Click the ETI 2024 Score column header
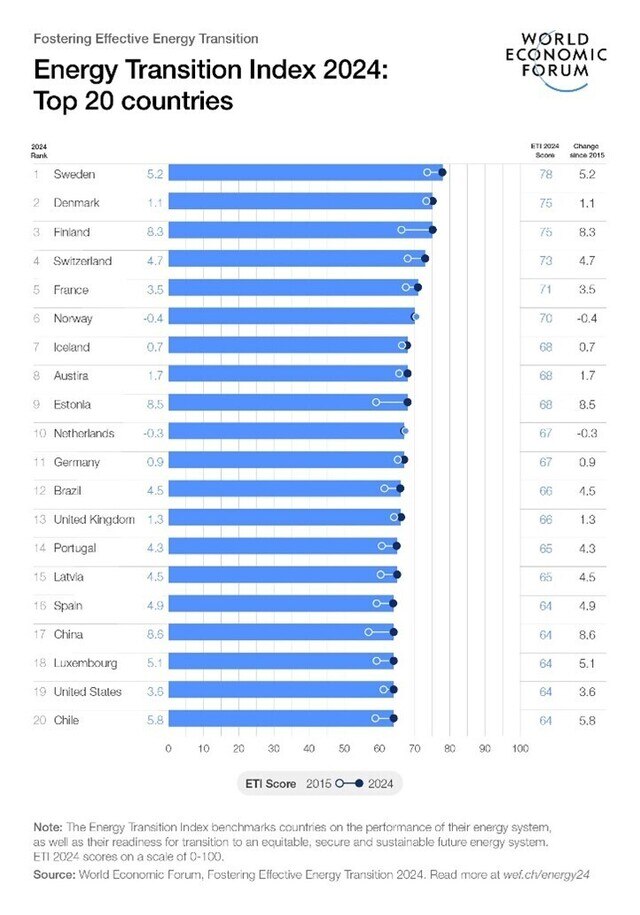This screenshot has width=640, height=915. [544, 150]
